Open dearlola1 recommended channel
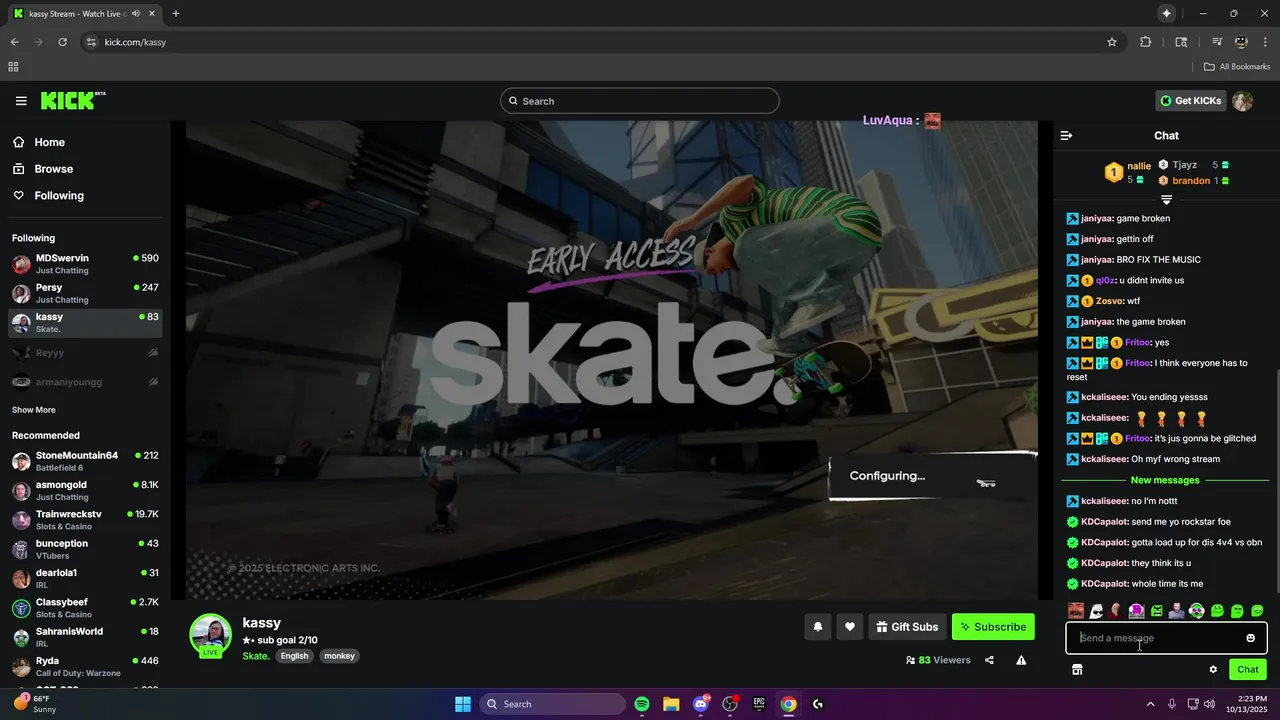 [x=85, y=578]
